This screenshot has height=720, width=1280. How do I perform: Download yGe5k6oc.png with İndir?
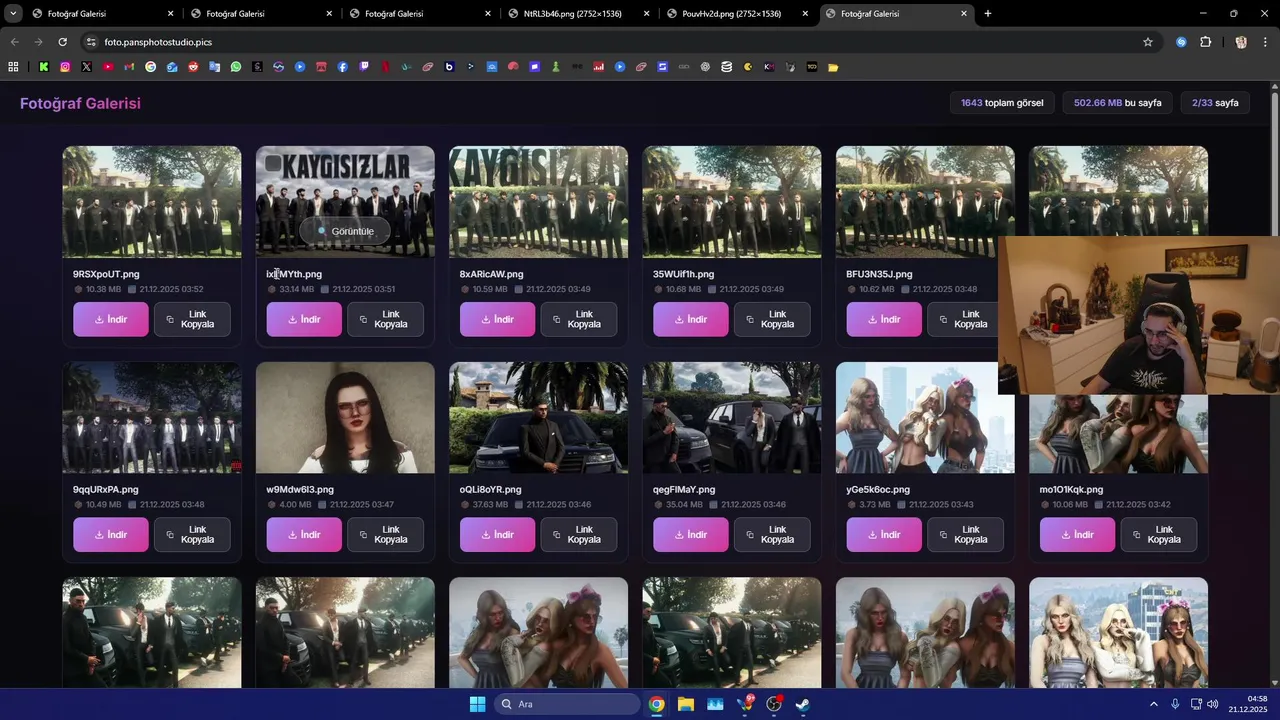[884, 535]
